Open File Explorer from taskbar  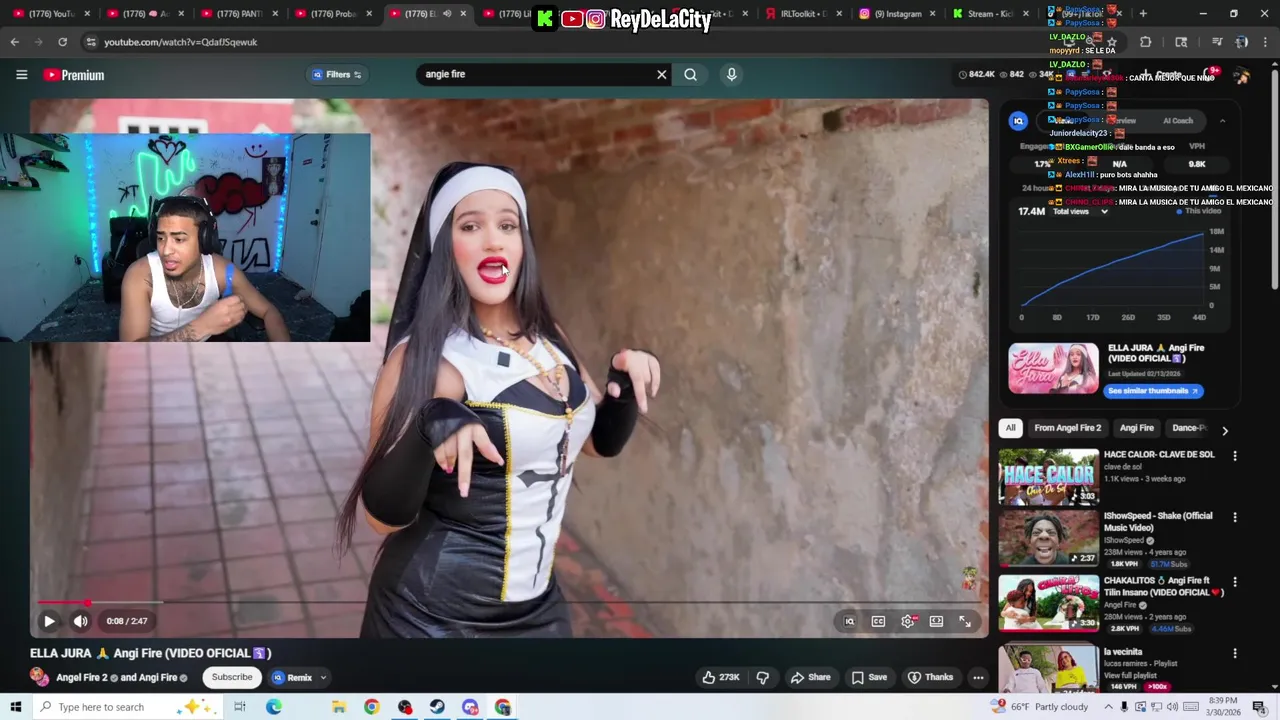pyautogui.click(x=339, y=707)
